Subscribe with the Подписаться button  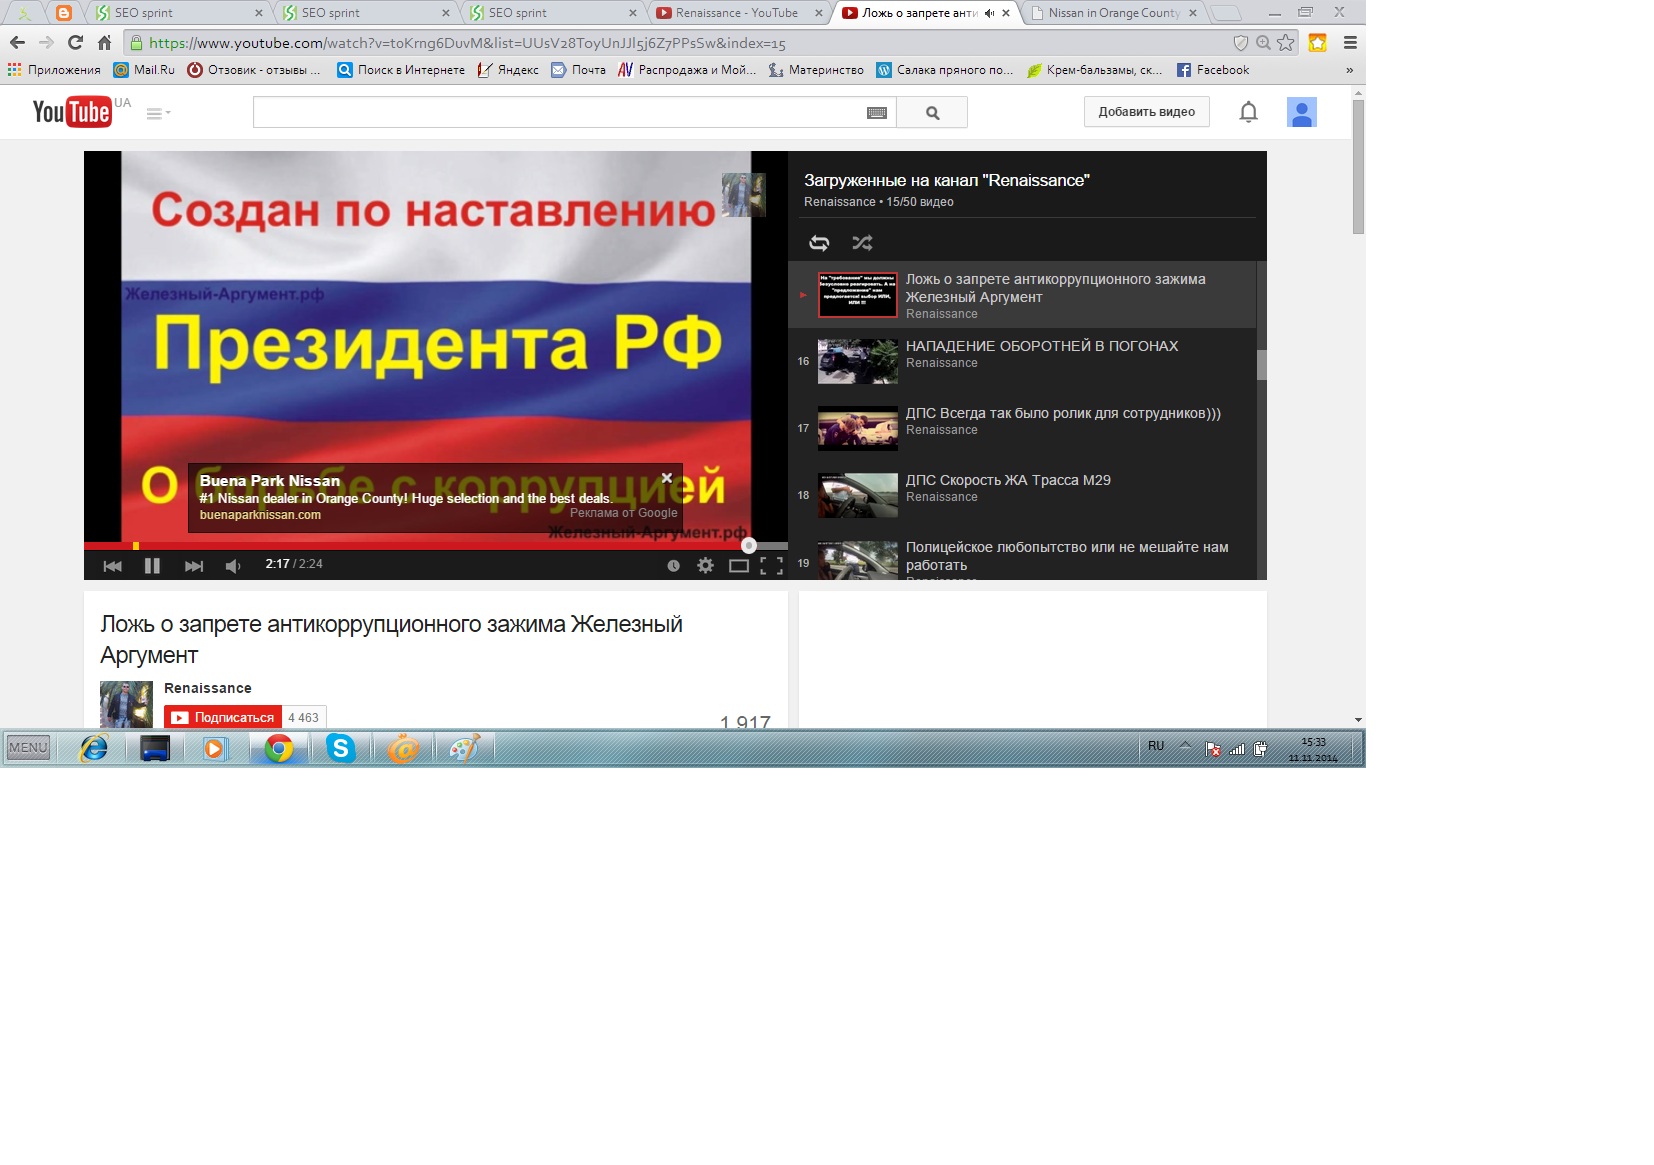click(223, 717)
